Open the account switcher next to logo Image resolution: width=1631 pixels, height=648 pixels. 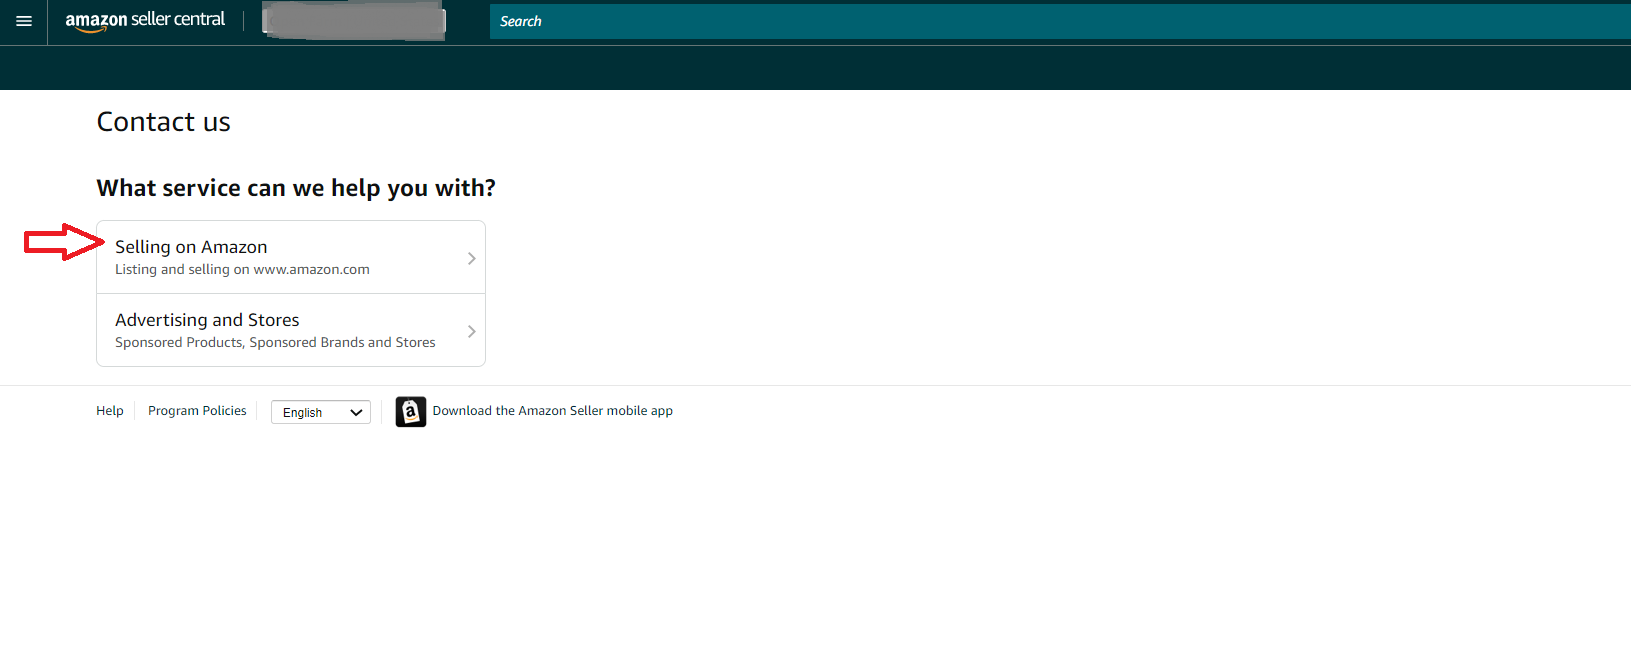pyautogui.click(x=354, y=21)
